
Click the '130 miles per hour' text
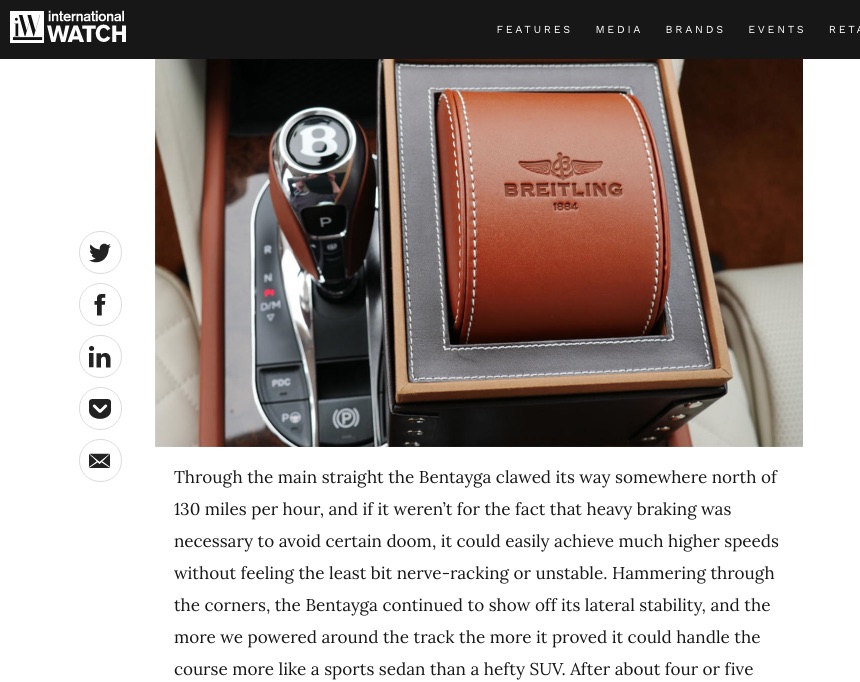pos(248,509)
